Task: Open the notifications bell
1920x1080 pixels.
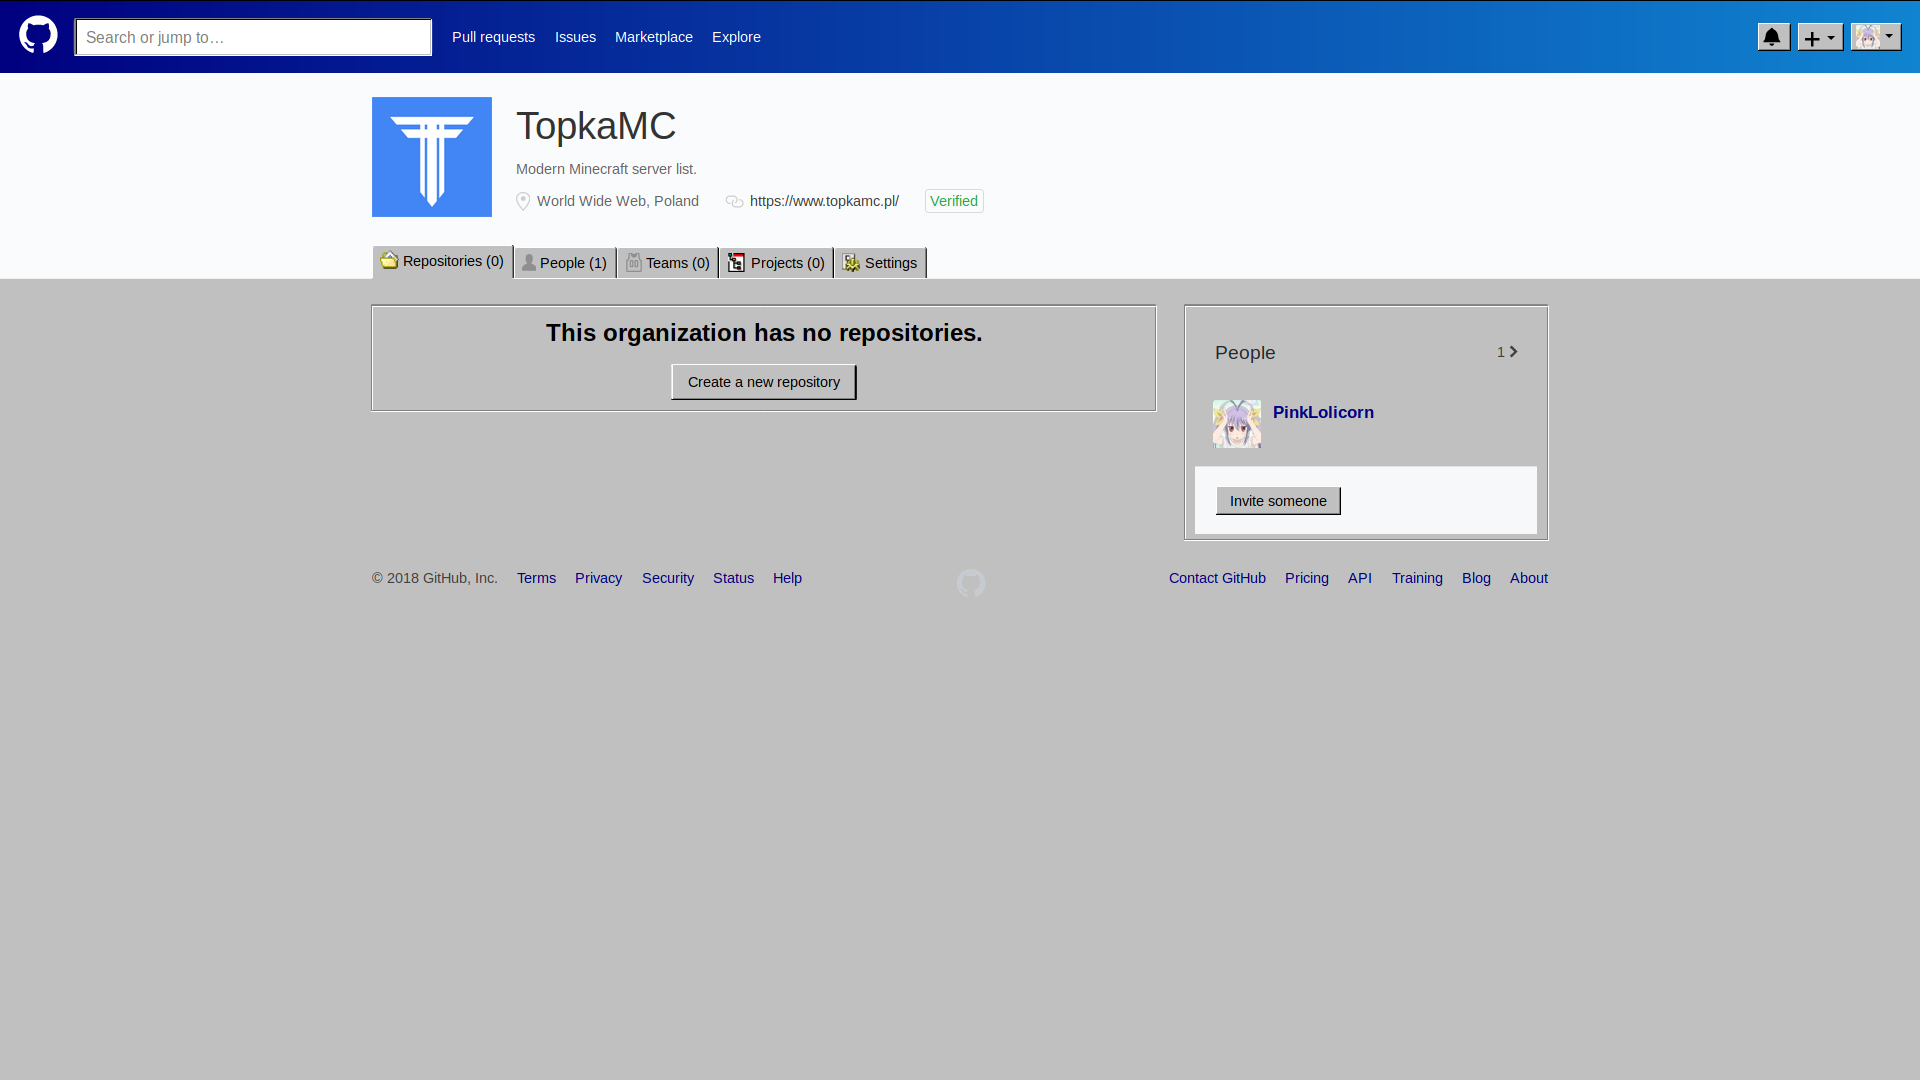Action: [1773, 37]
